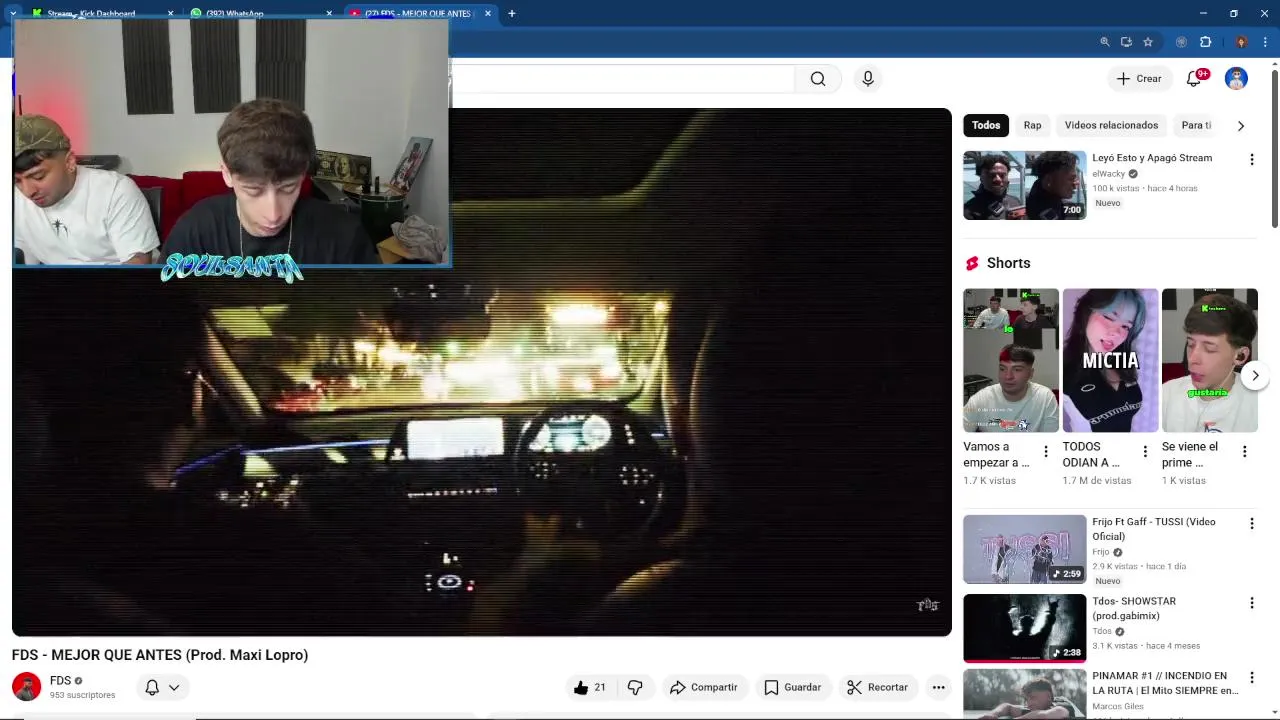Open Tdos SHOWSTAR video thumbnail
1280x720 pixels.
(1024, 628)
